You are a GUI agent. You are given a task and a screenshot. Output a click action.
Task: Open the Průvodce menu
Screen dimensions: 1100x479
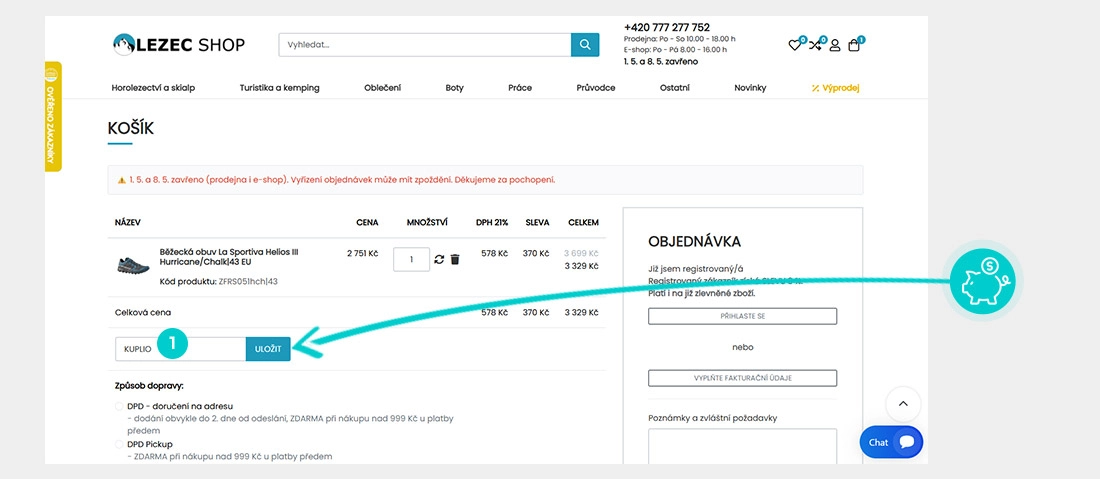[x=596, y=88]
